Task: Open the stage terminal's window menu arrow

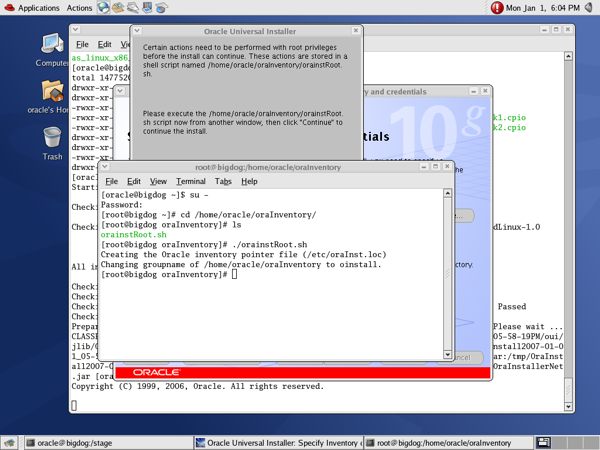Action: [x=76, y=30]
